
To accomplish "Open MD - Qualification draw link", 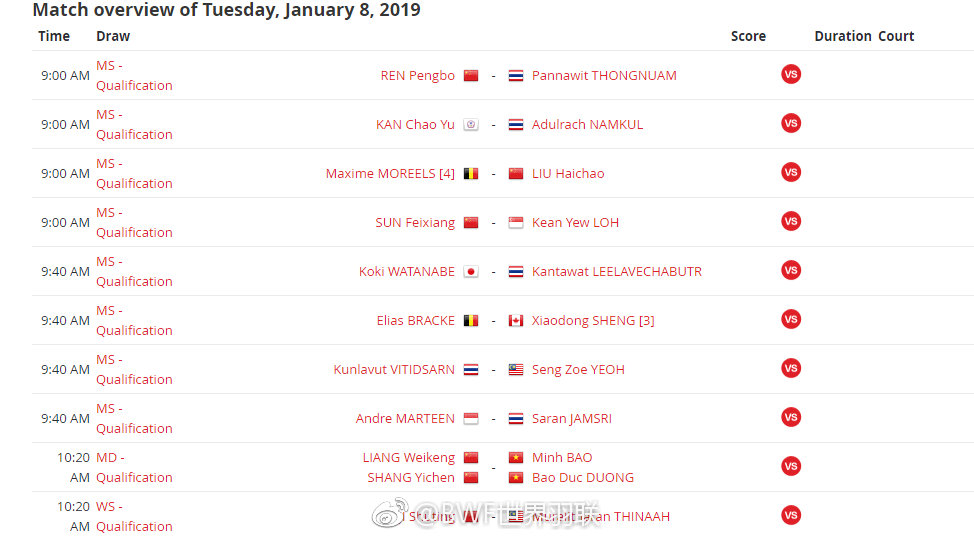I will click(134, 467).
